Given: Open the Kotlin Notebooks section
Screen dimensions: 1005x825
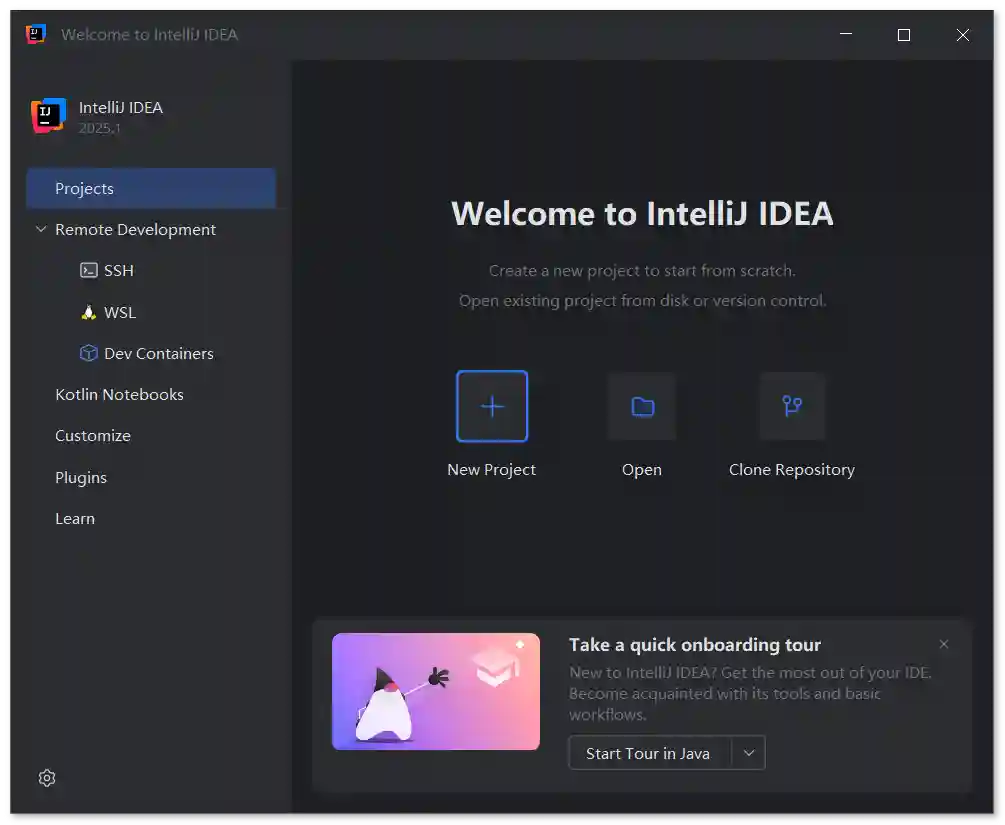Looking at the screenshot, I should (x=119, y=395).
